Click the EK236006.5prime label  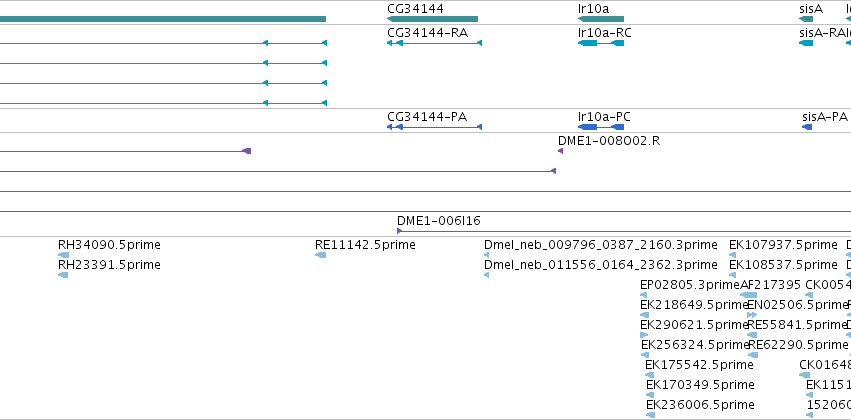(x=700, y=405)
